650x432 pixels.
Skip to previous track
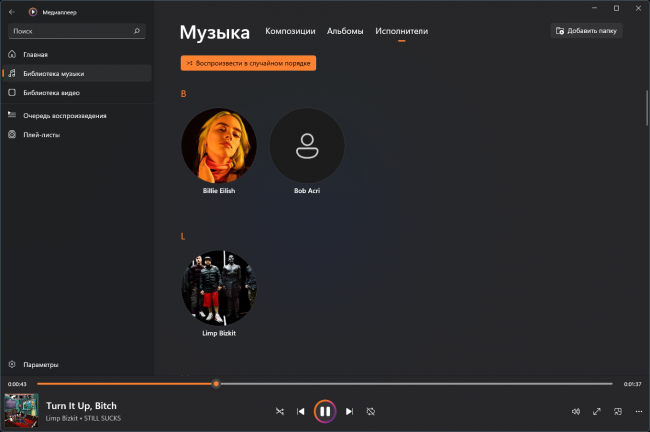tap(301, 411)
